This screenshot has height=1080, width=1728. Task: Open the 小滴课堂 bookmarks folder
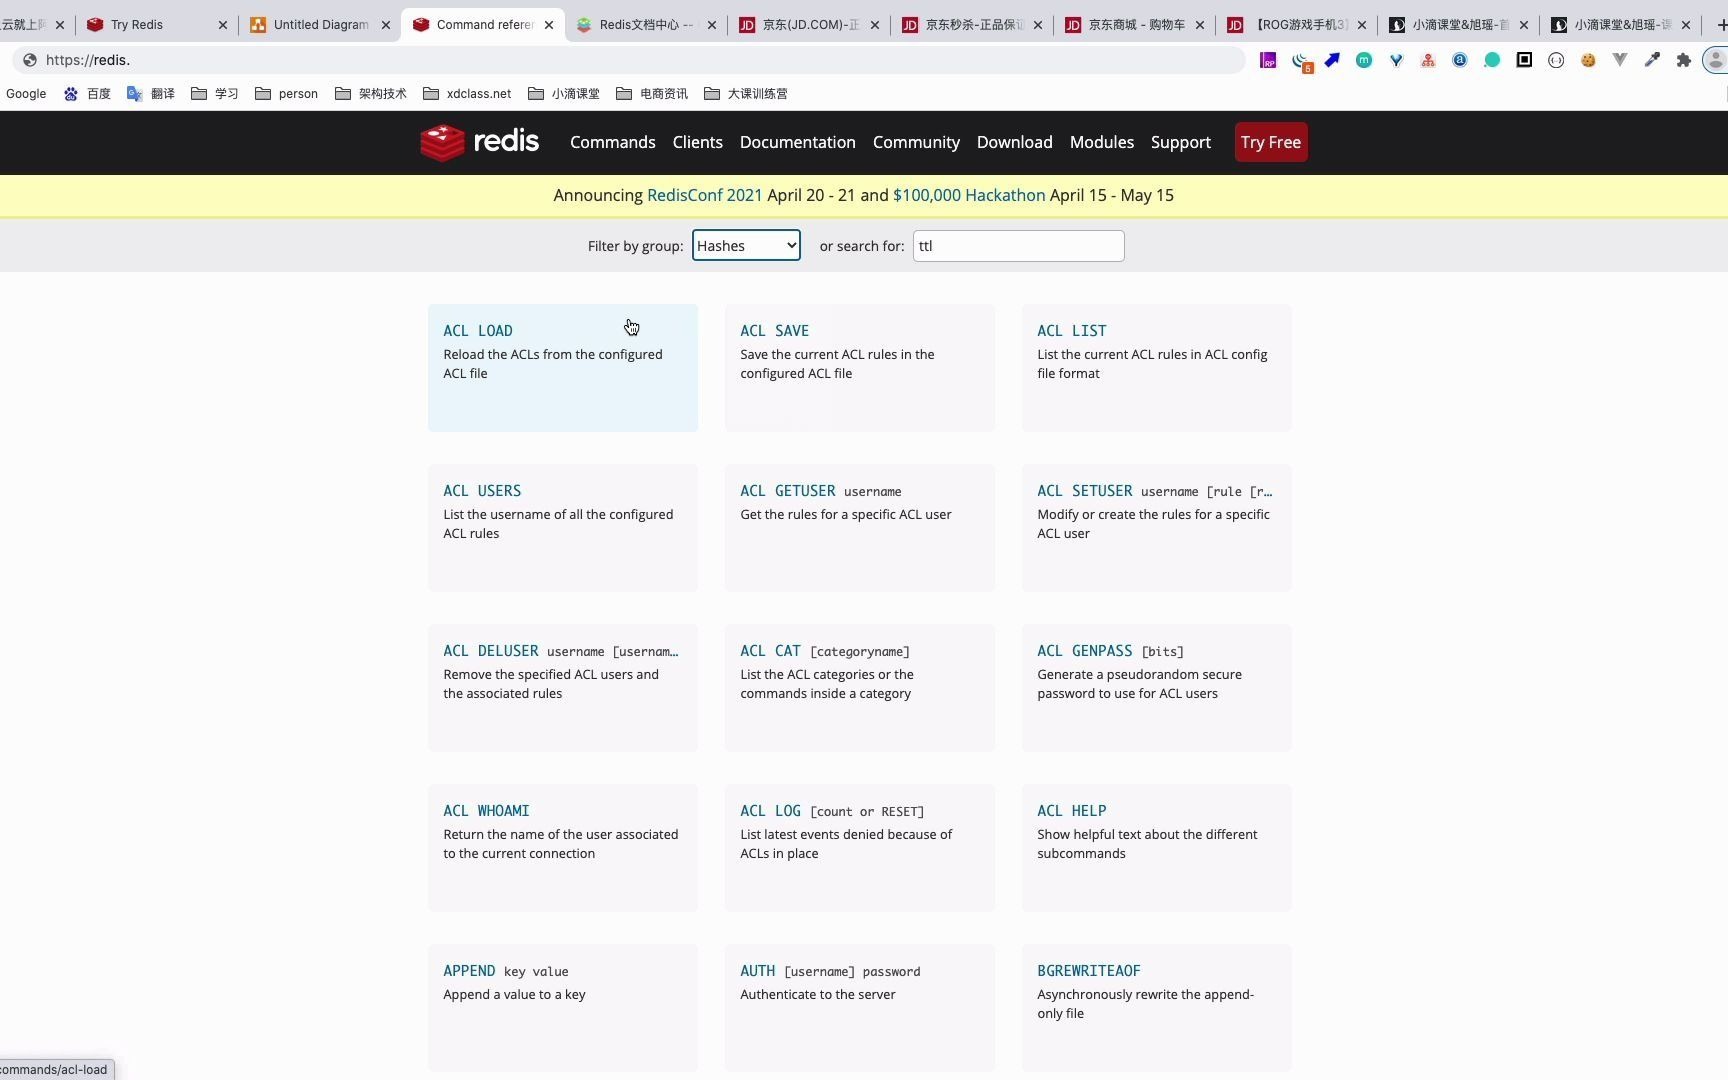564,94
